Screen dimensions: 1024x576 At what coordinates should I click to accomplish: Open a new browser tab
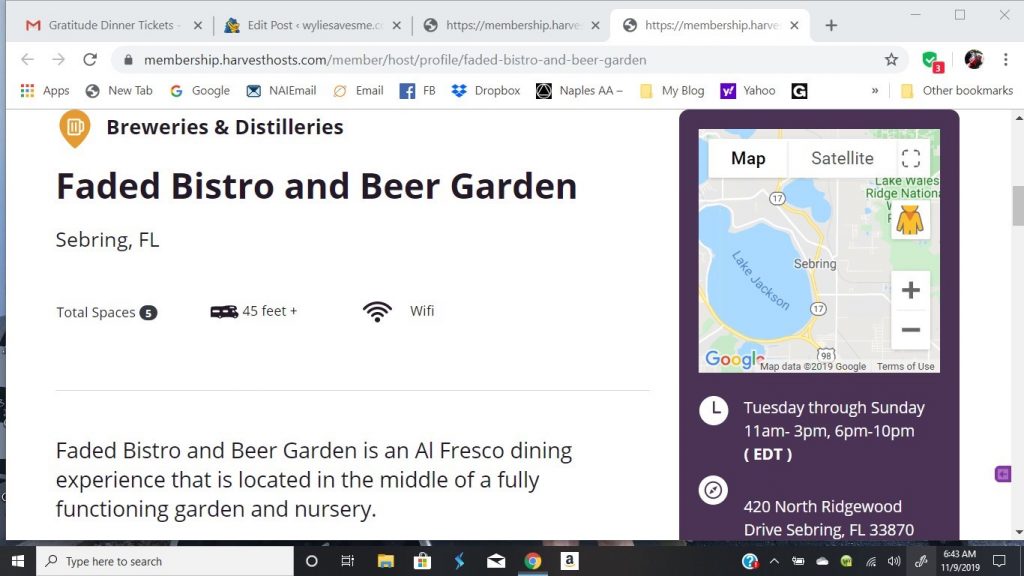click(831, 25)
